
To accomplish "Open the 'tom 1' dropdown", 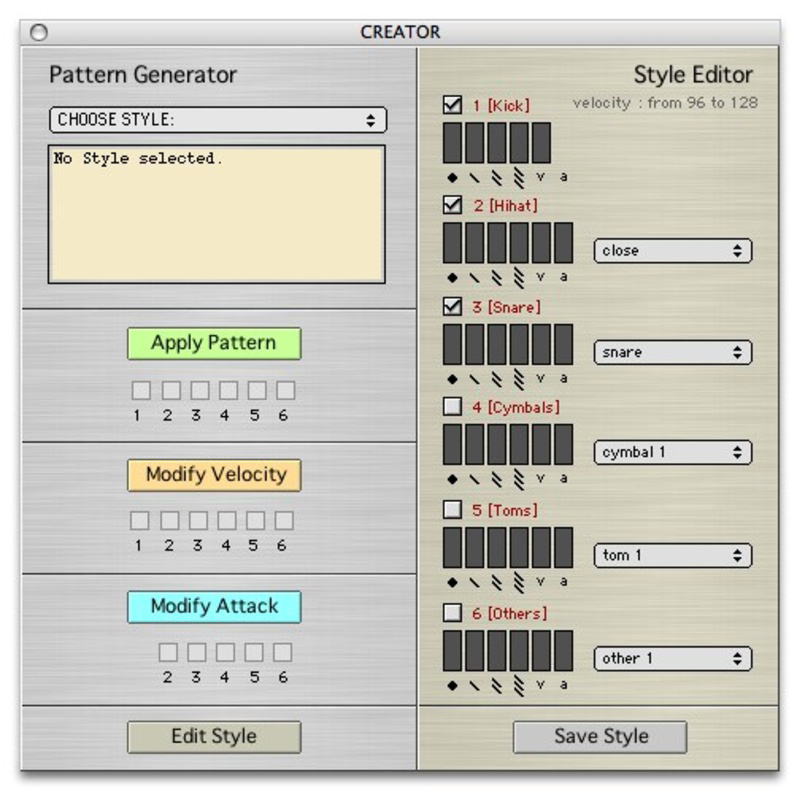I will (673, 555).
